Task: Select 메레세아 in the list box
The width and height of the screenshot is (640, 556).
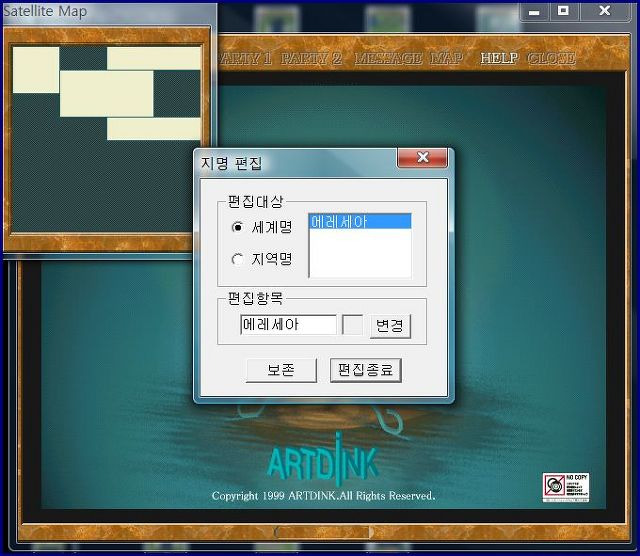Action: click(x=360, y=222)
